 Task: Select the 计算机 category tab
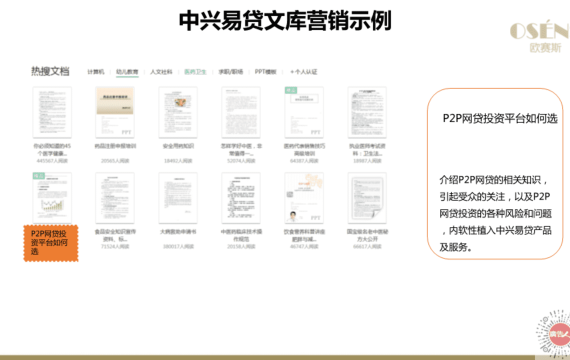pos(96,72)
